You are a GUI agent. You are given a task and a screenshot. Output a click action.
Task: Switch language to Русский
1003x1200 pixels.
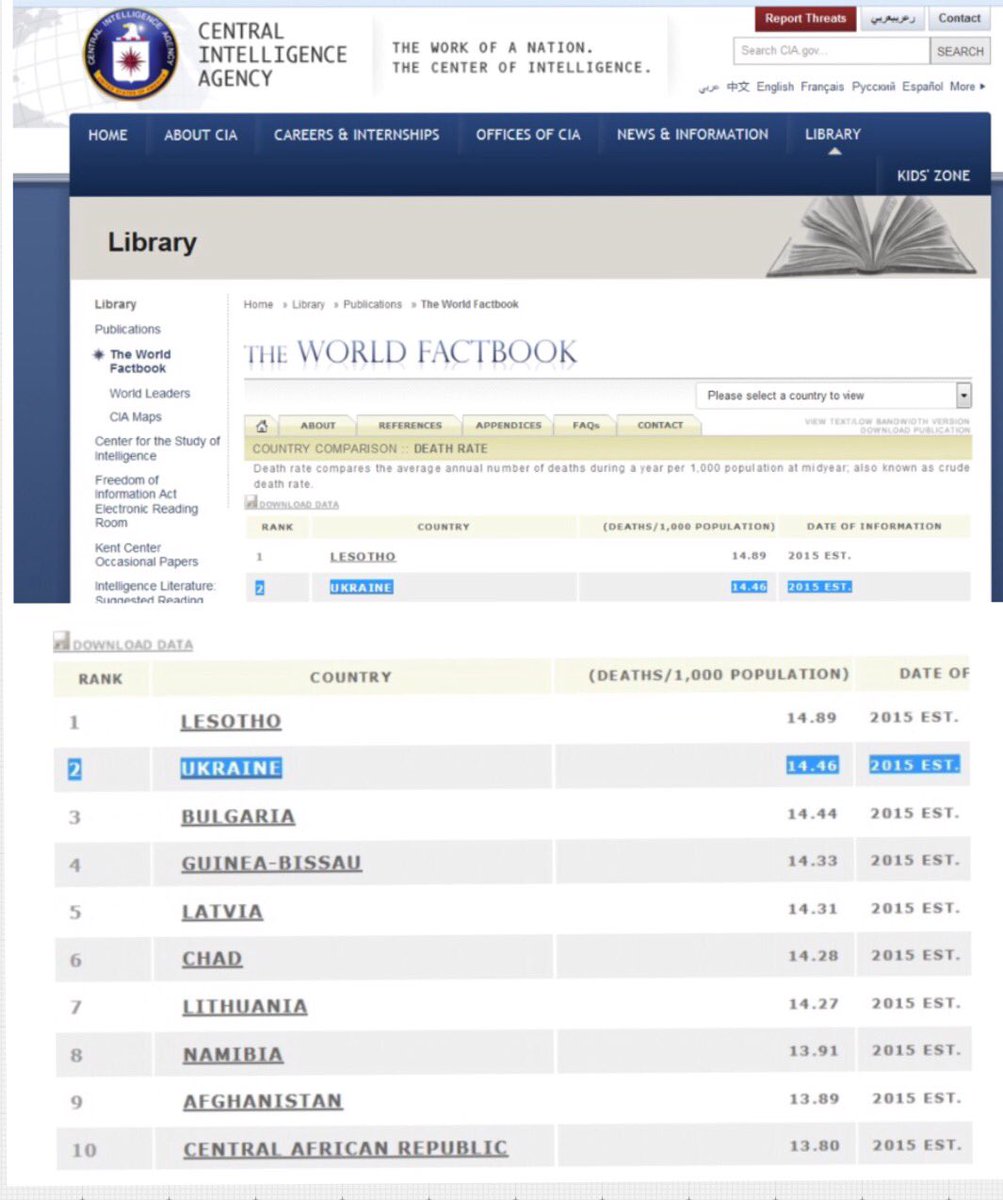873,87
